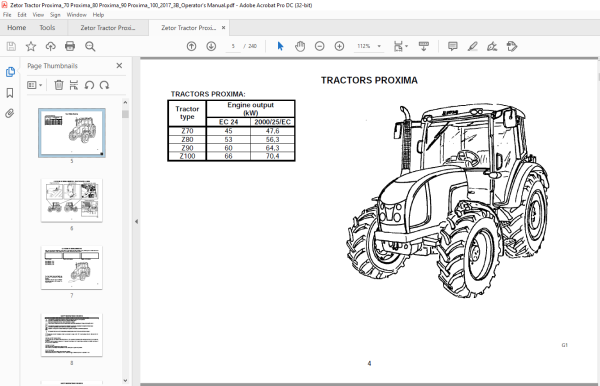Collapse the navigation pane with arrow
This screenshot has height=386, width=600.
(x=136, y=222)
